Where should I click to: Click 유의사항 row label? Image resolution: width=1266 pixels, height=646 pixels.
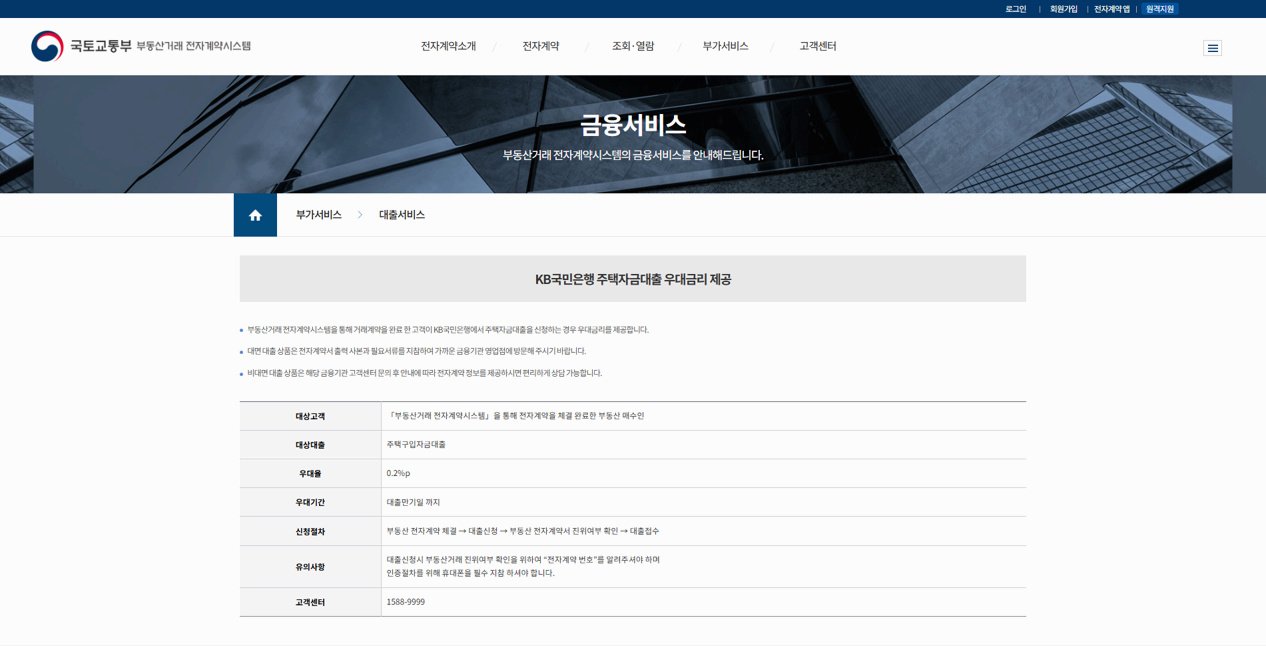pyautogui.click(x=310, y=567)
